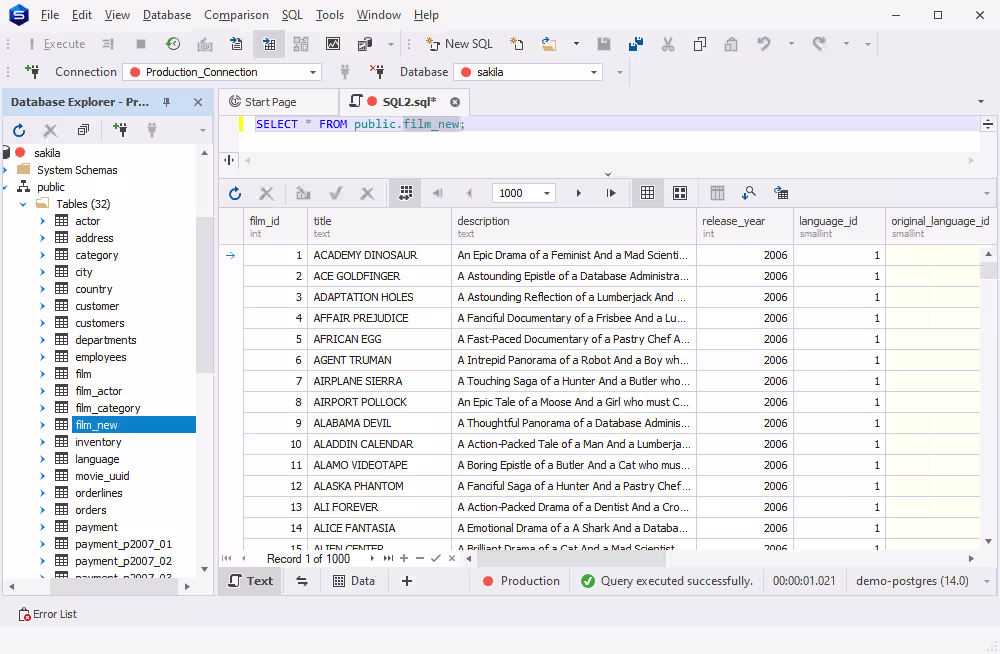This screenshot has width=1000, height=654.
Task: Open the Database menu
Action: (166, 15)
